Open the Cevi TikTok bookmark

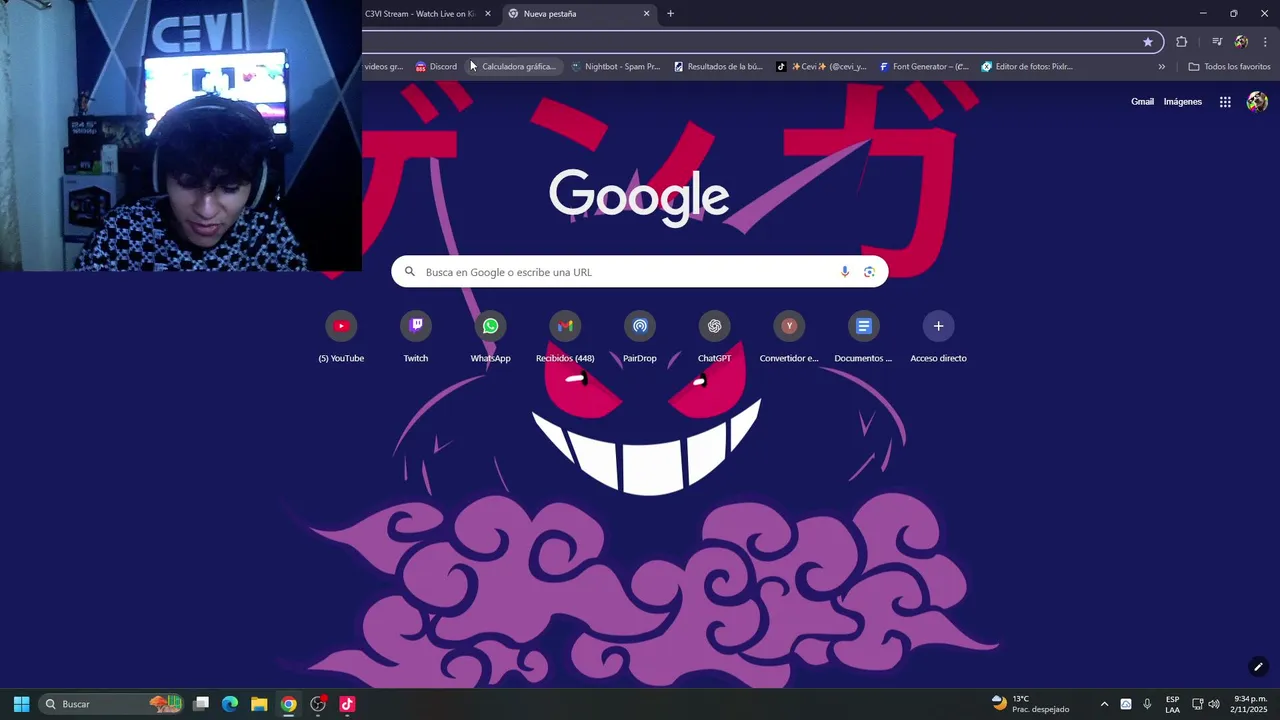click(x=822, y=67)
